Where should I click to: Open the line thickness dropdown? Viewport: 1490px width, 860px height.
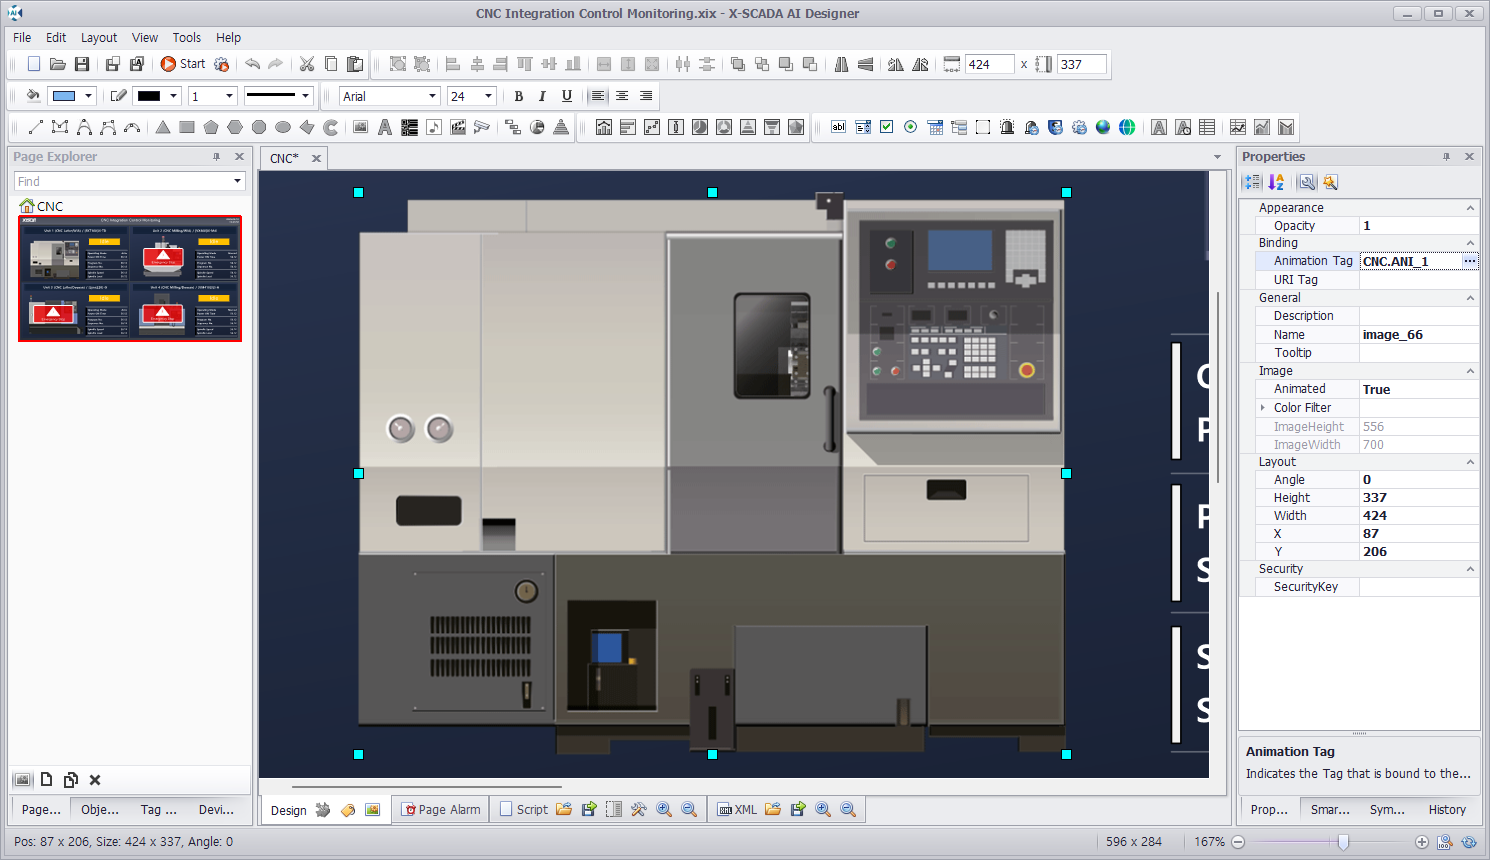pyautogui.click(x=229, y=96)
